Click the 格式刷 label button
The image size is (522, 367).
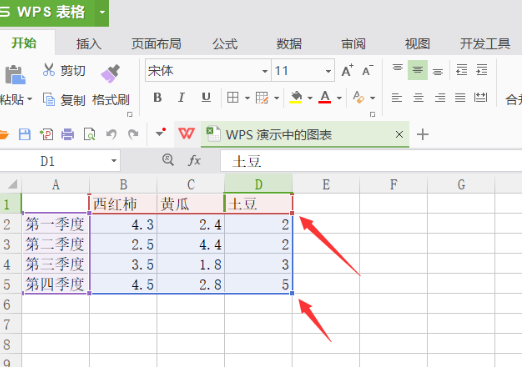click(x=111, y=100)
